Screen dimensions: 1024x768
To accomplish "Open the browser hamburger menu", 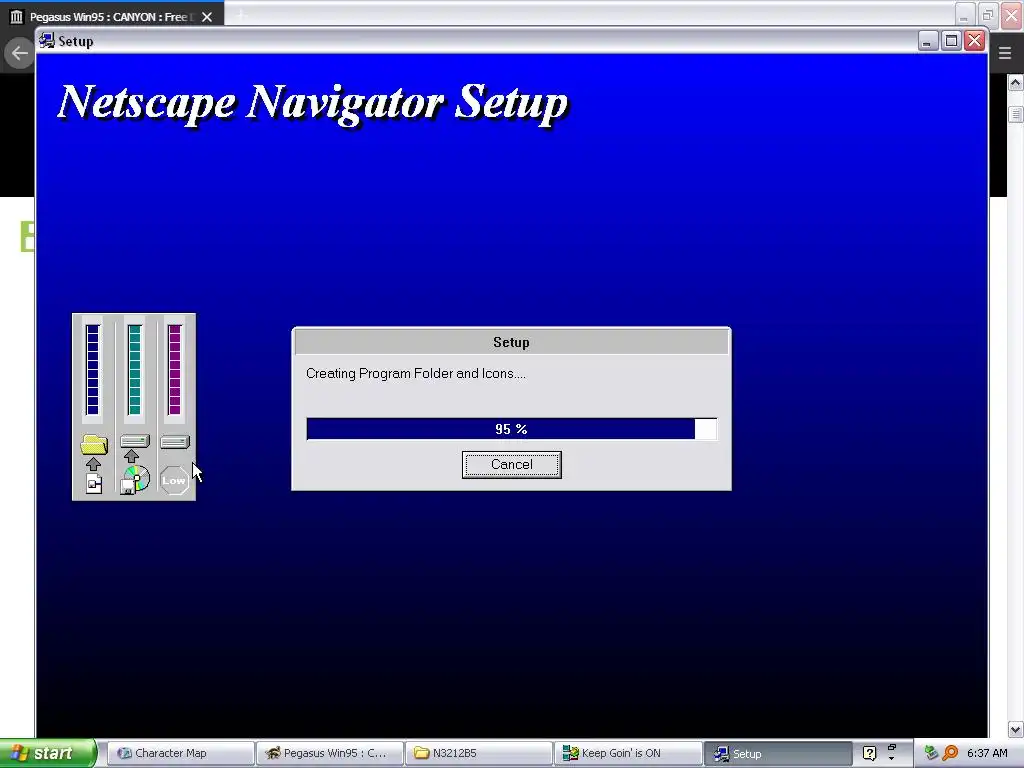I will pyautogui.click(x=1005, y=54).
